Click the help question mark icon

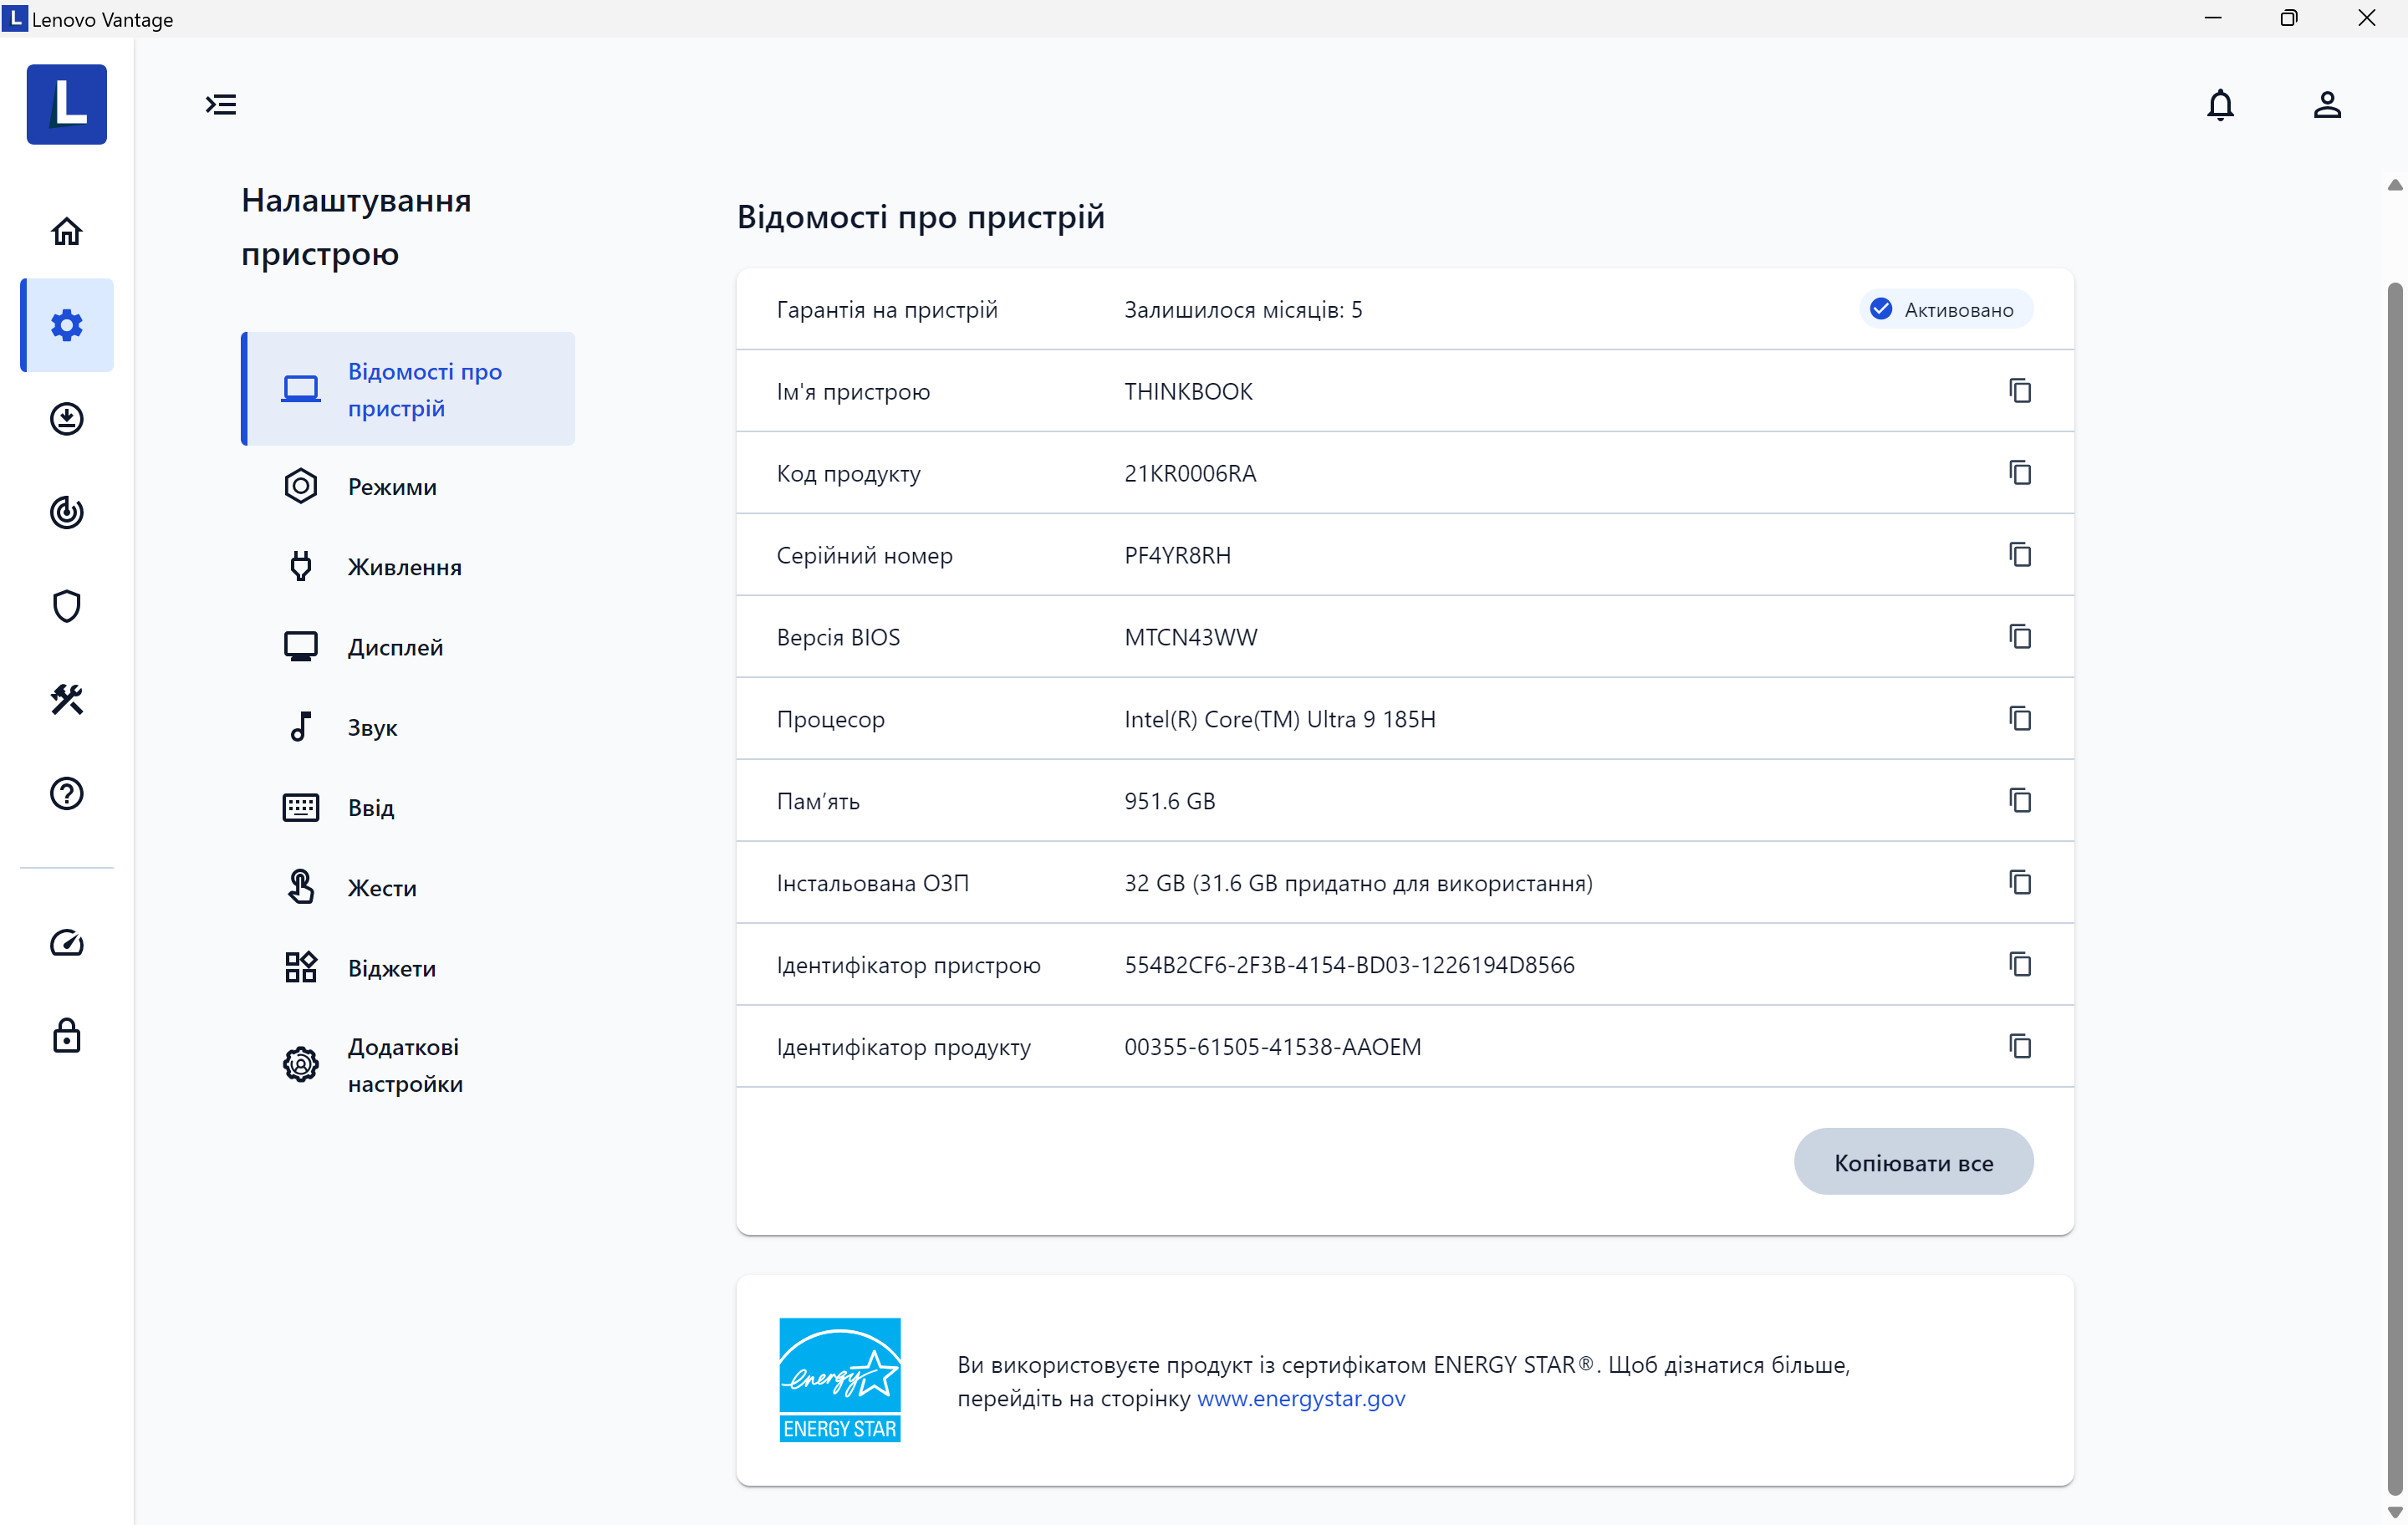(66, 793)
